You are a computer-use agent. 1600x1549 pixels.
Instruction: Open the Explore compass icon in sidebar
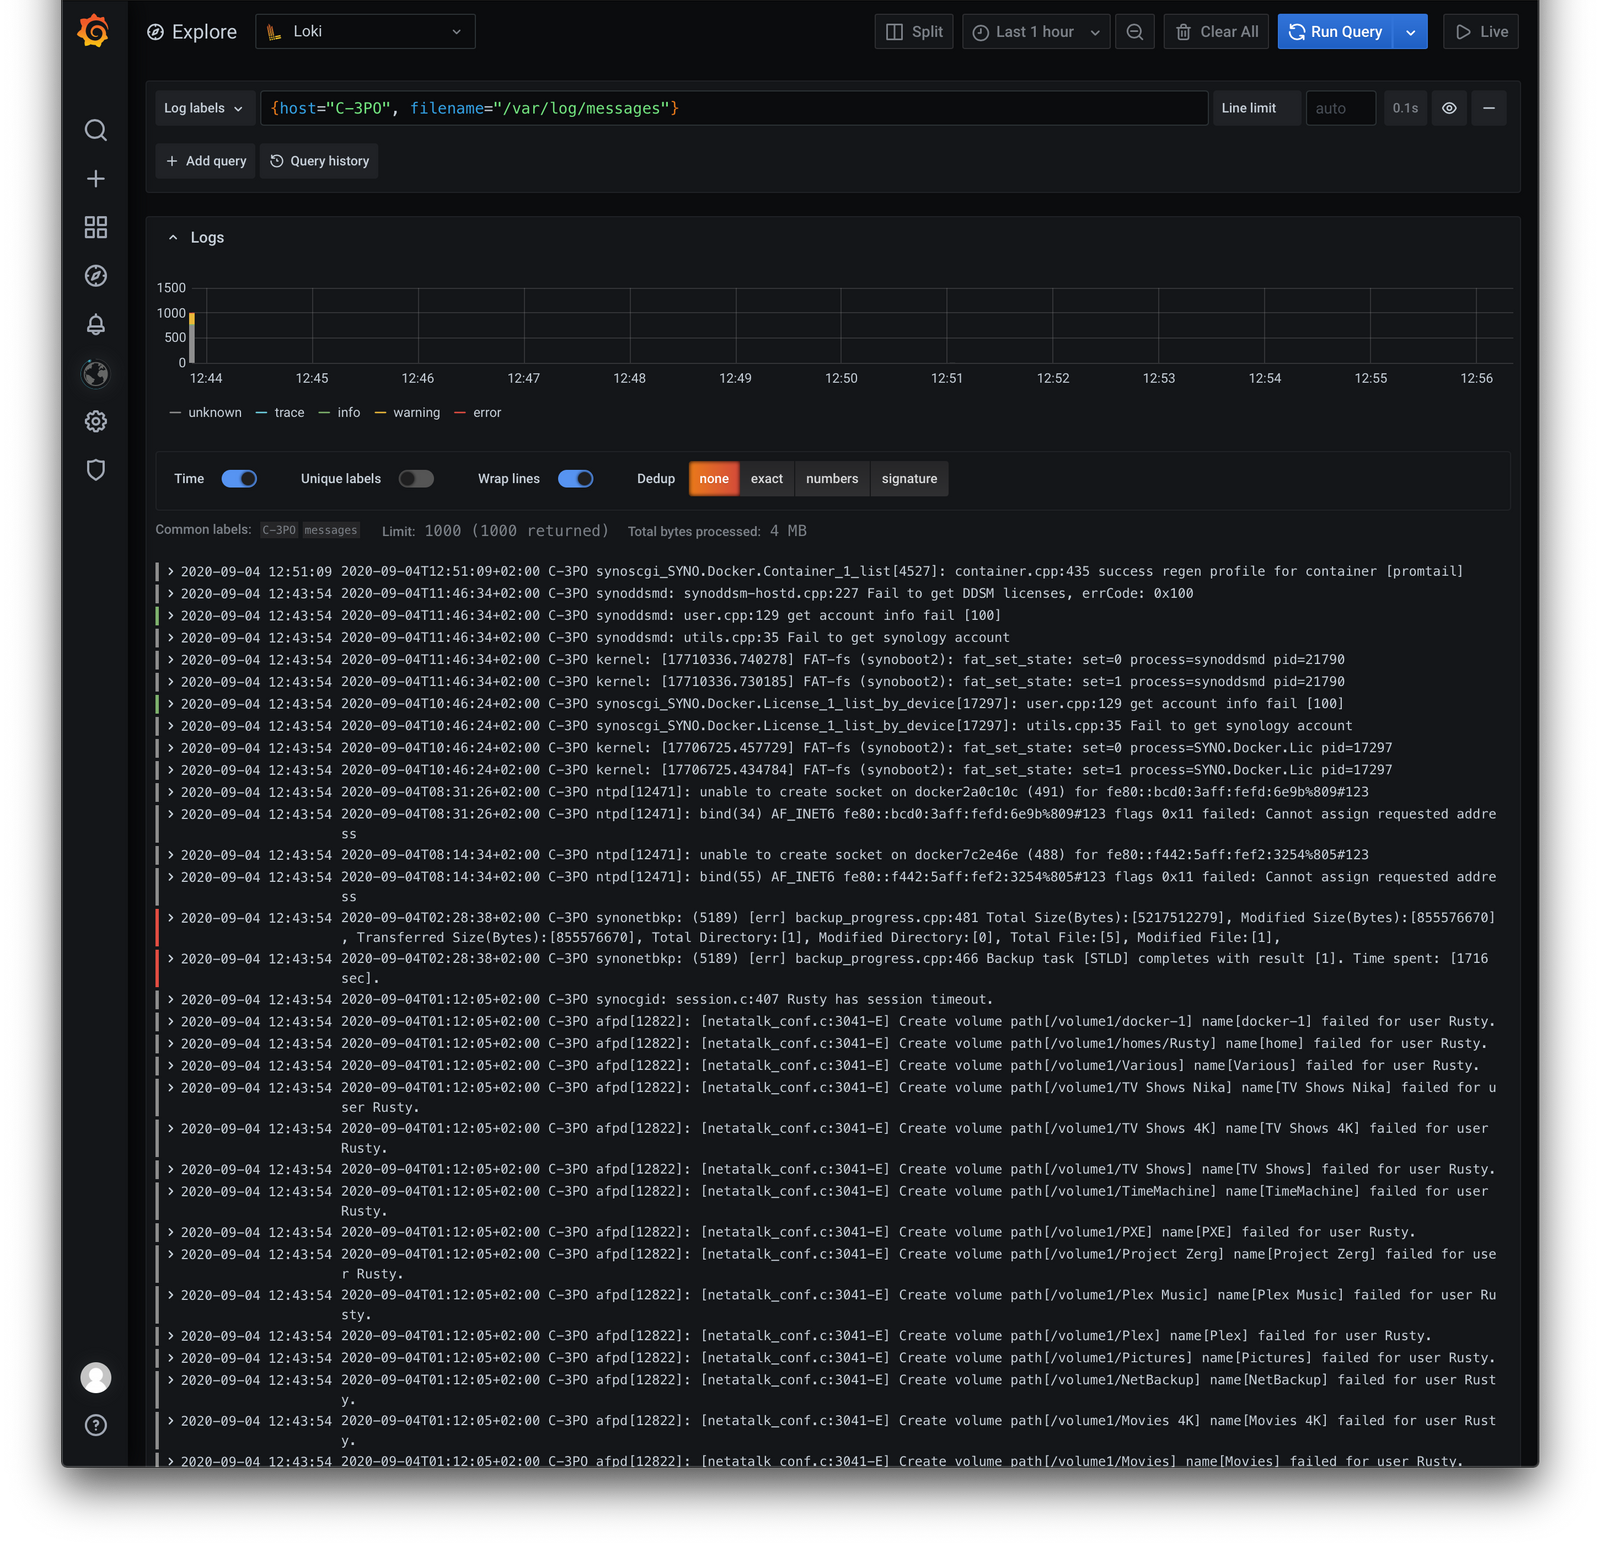[x=95, y=275]
